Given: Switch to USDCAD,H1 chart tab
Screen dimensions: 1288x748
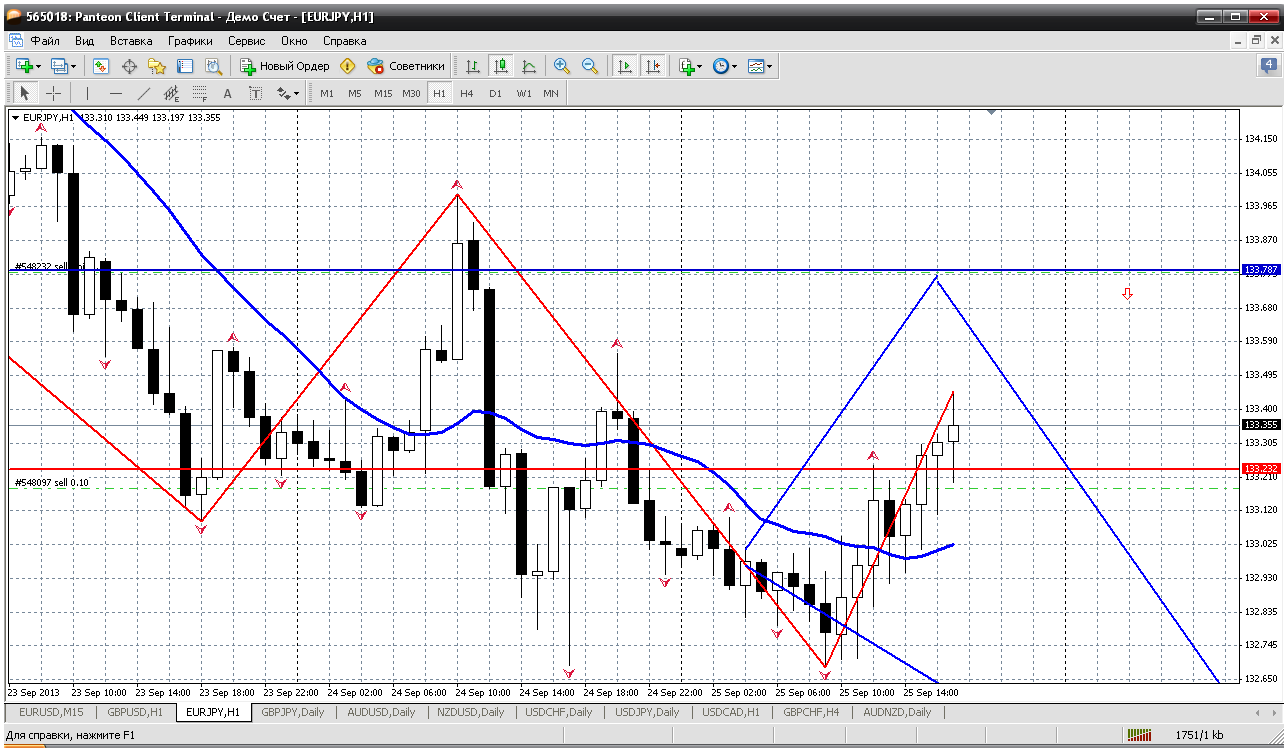Looking at the screenshot, I should pos(731,712).
